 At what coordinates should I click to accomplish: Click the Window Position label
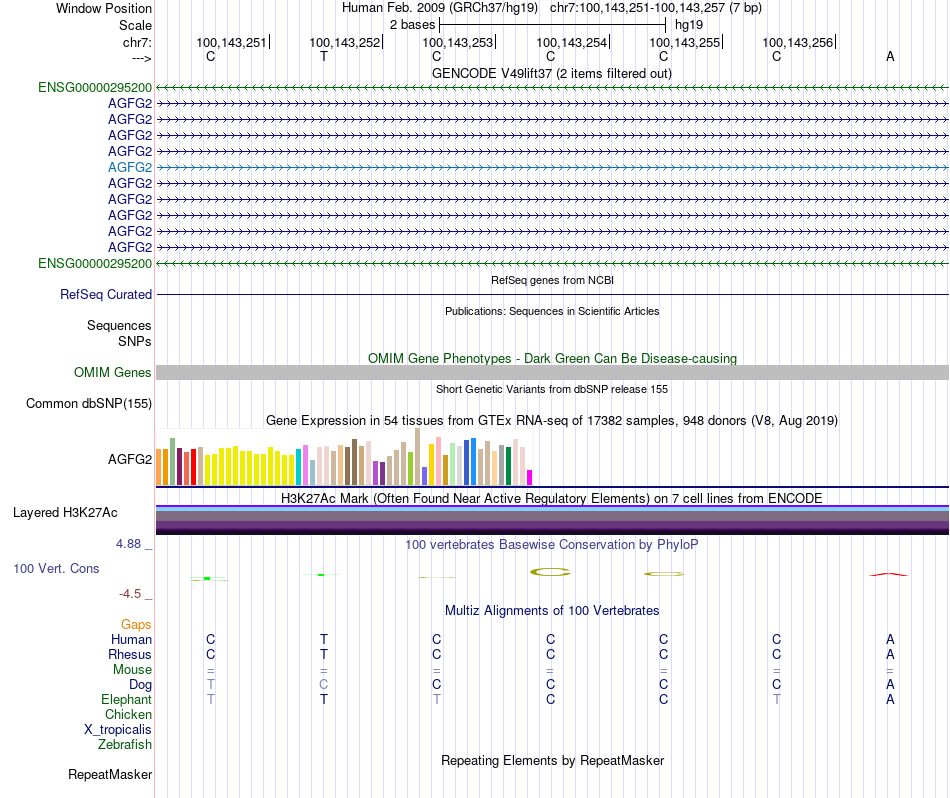(104, 8)
